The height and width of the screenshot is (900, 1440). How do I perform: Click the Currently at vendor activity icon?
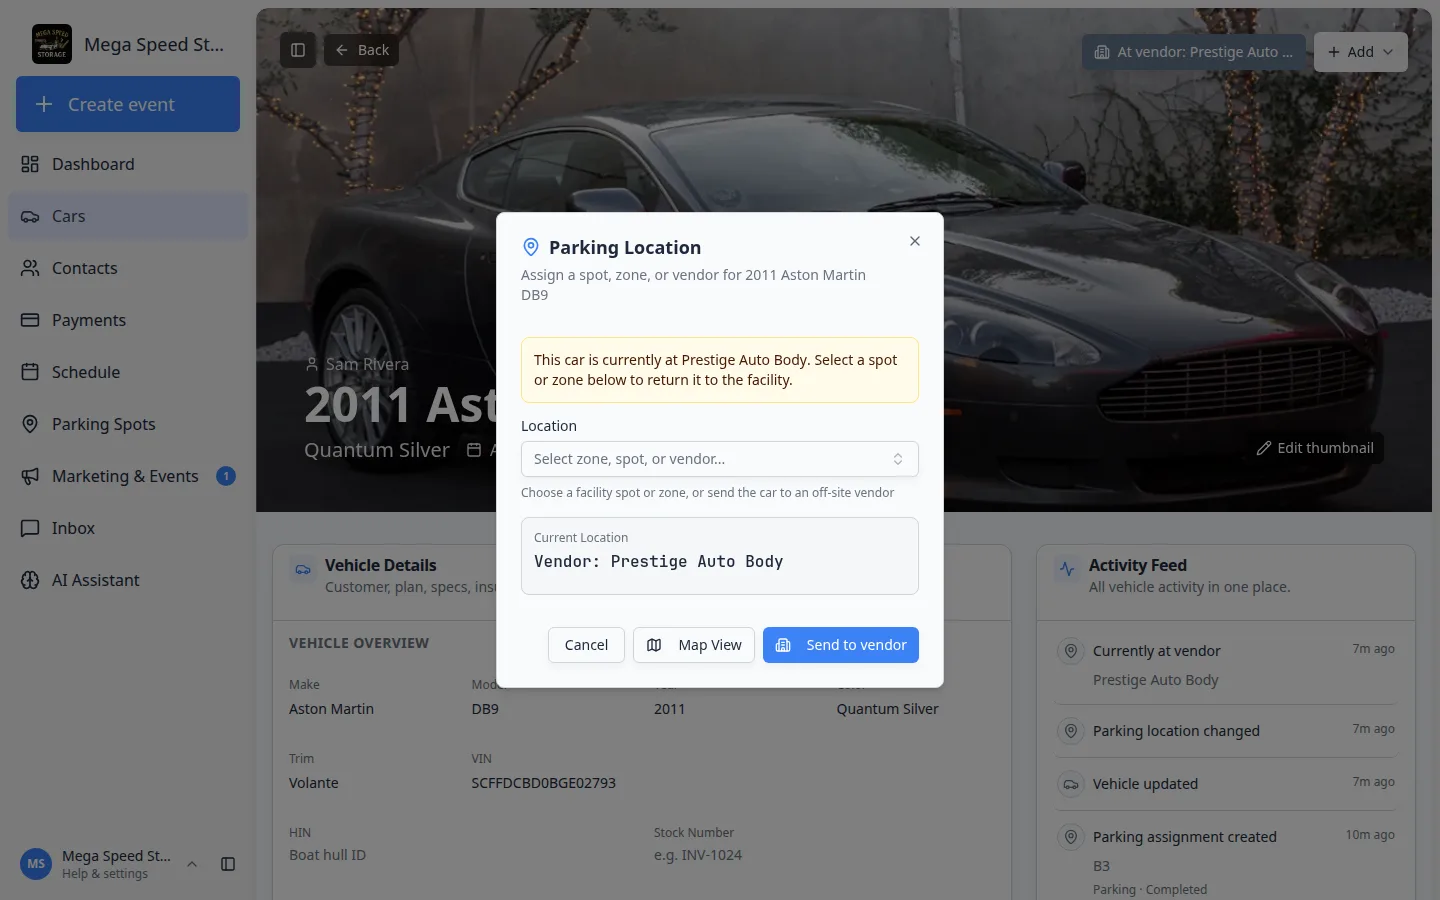[1071, 651]
